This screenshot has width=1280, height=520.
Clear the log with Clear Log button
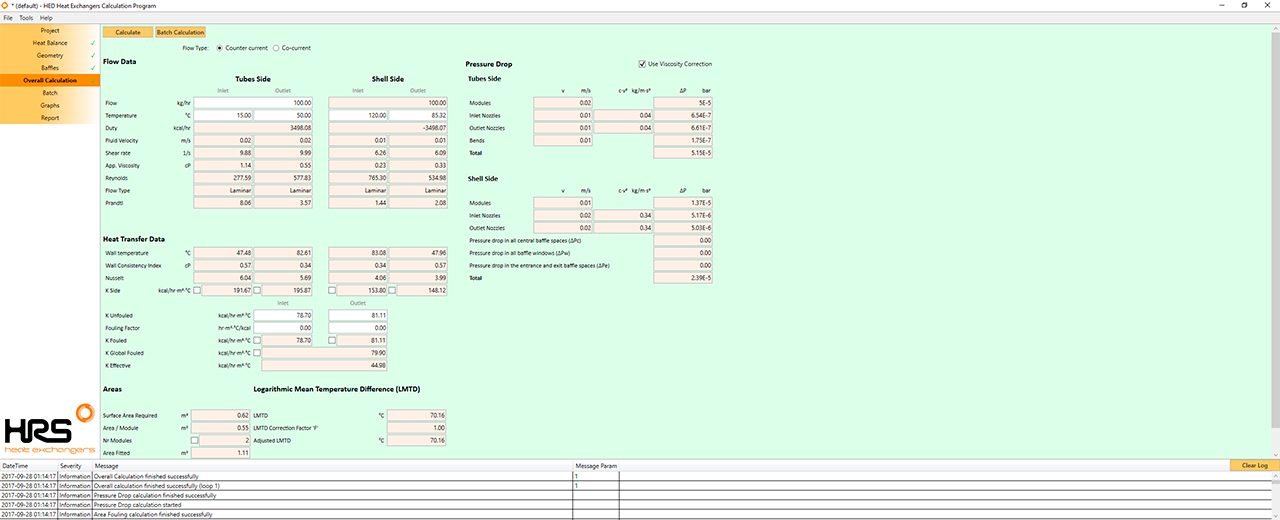[1254, 466]
